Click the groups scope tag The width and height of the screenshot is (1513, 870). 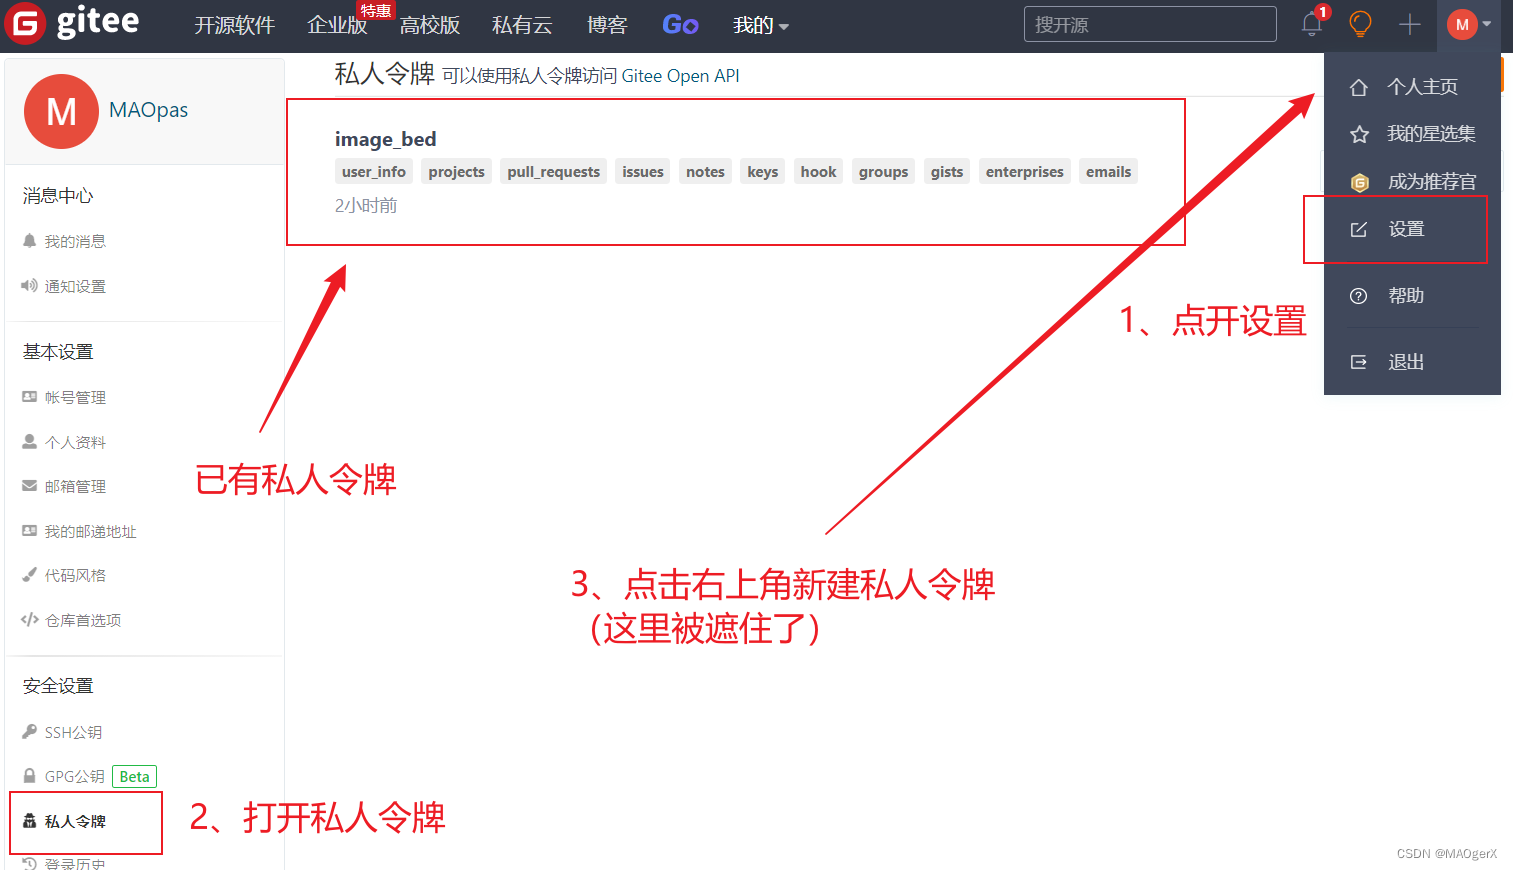pyautogui.click(x=883, y=172)
